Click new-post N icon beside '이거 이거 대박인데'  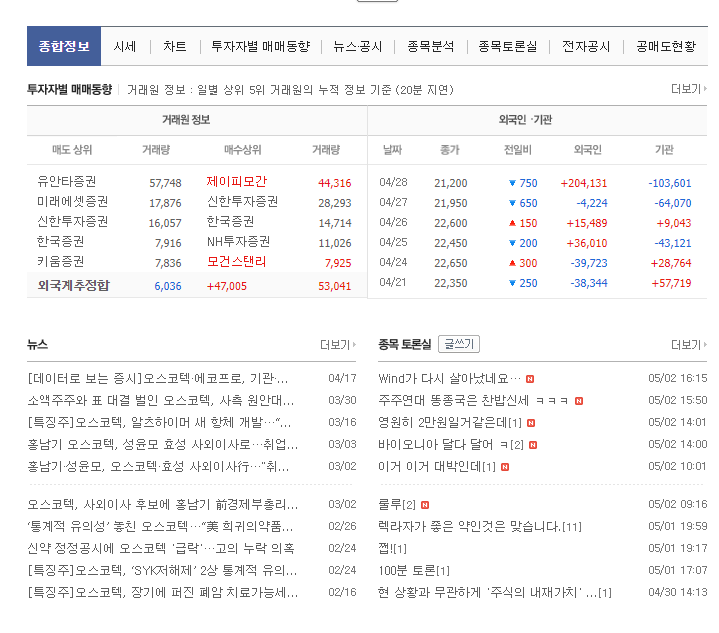click(505, 467)
